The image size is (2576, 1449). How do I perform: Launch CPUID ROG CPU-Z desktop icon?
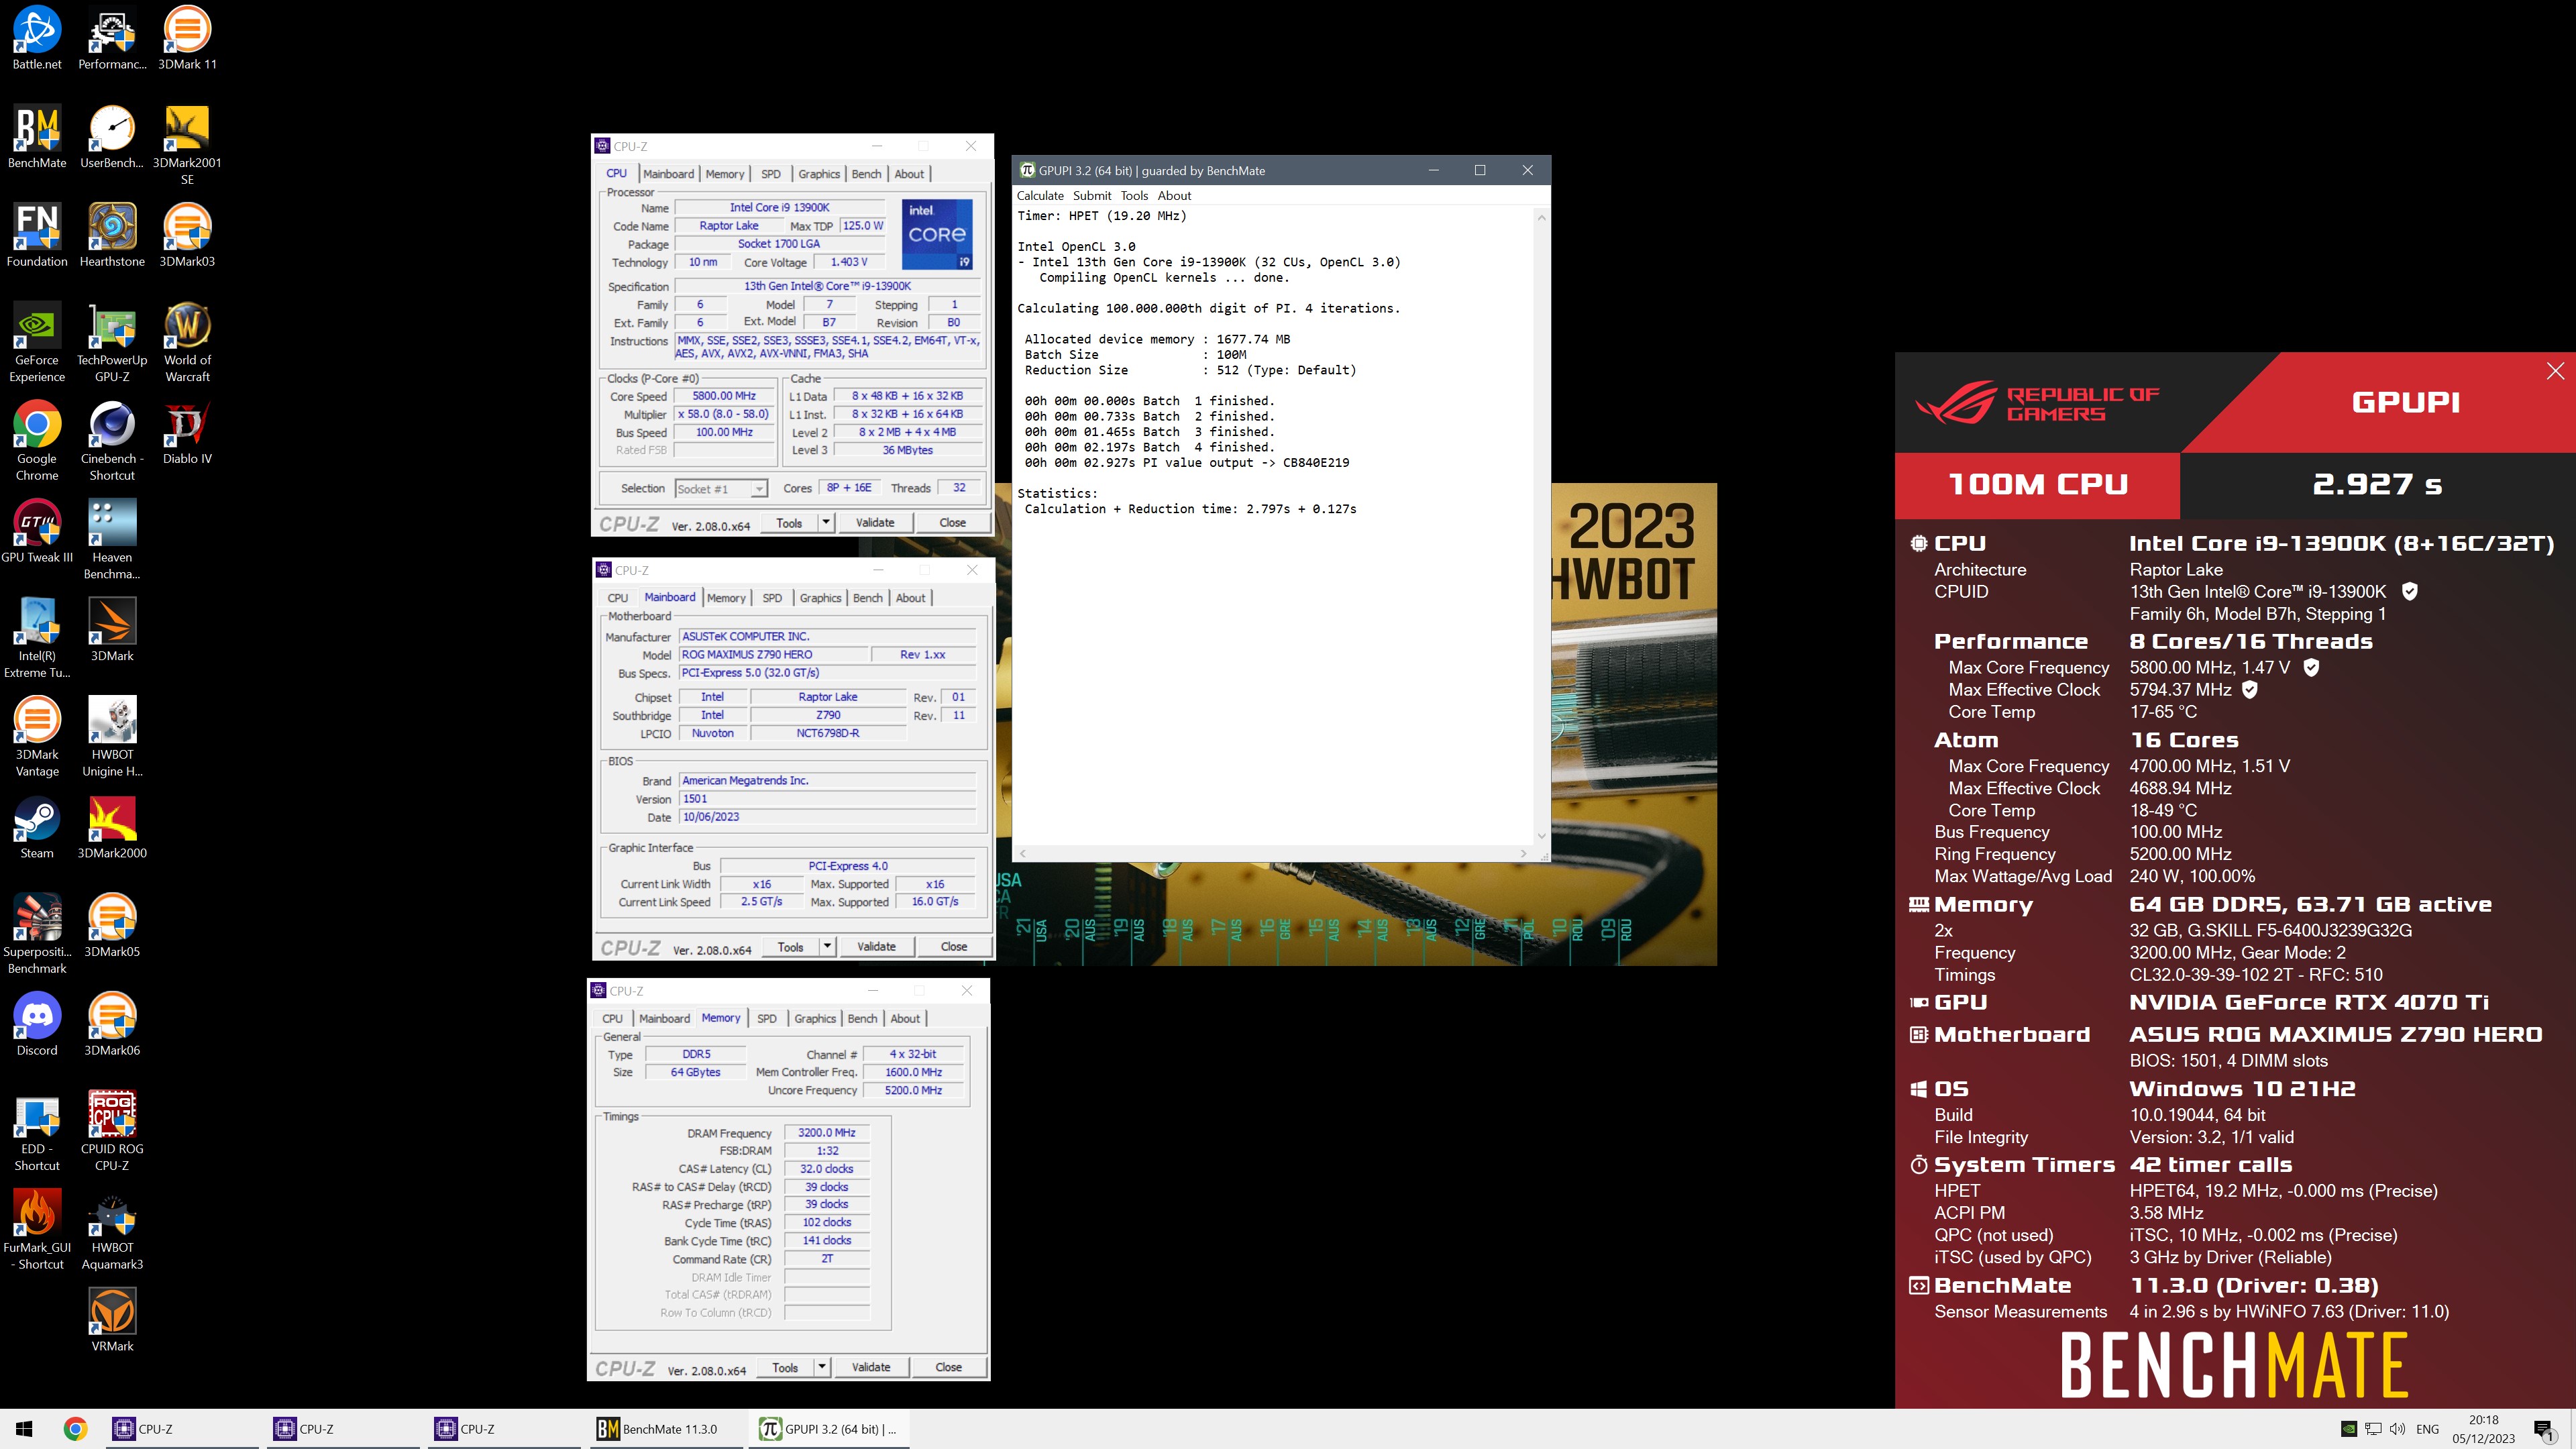(x=112, y=1131)
